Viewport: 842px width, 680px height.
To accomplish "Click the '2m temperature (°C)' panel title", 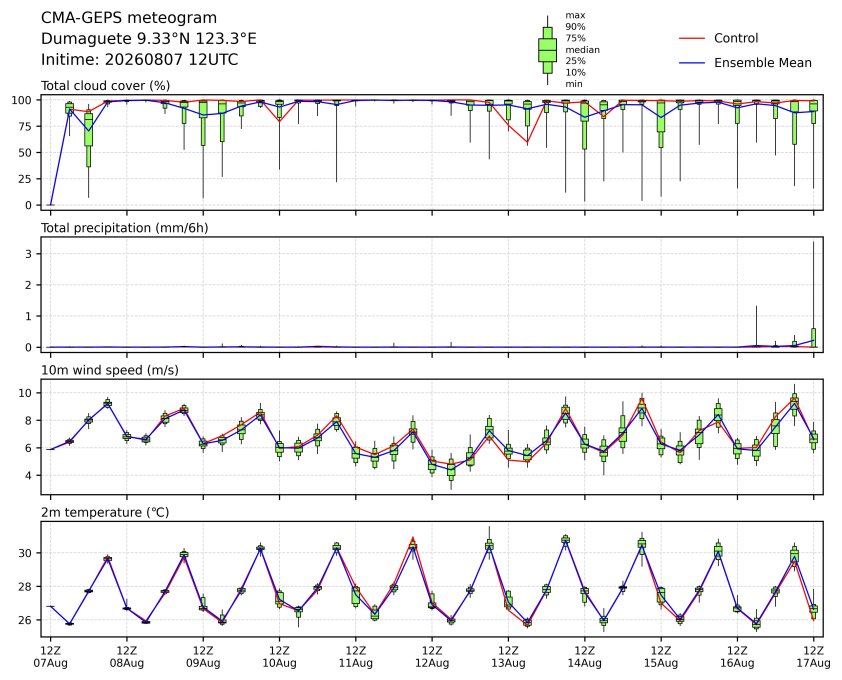I will click(105, 512).
